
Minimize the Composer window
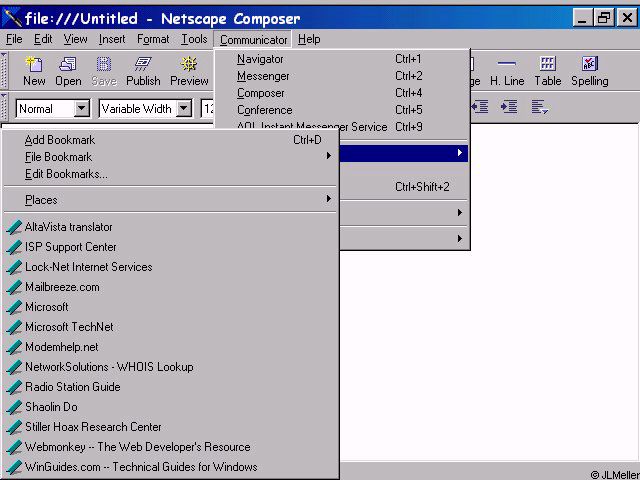point(582,18)
